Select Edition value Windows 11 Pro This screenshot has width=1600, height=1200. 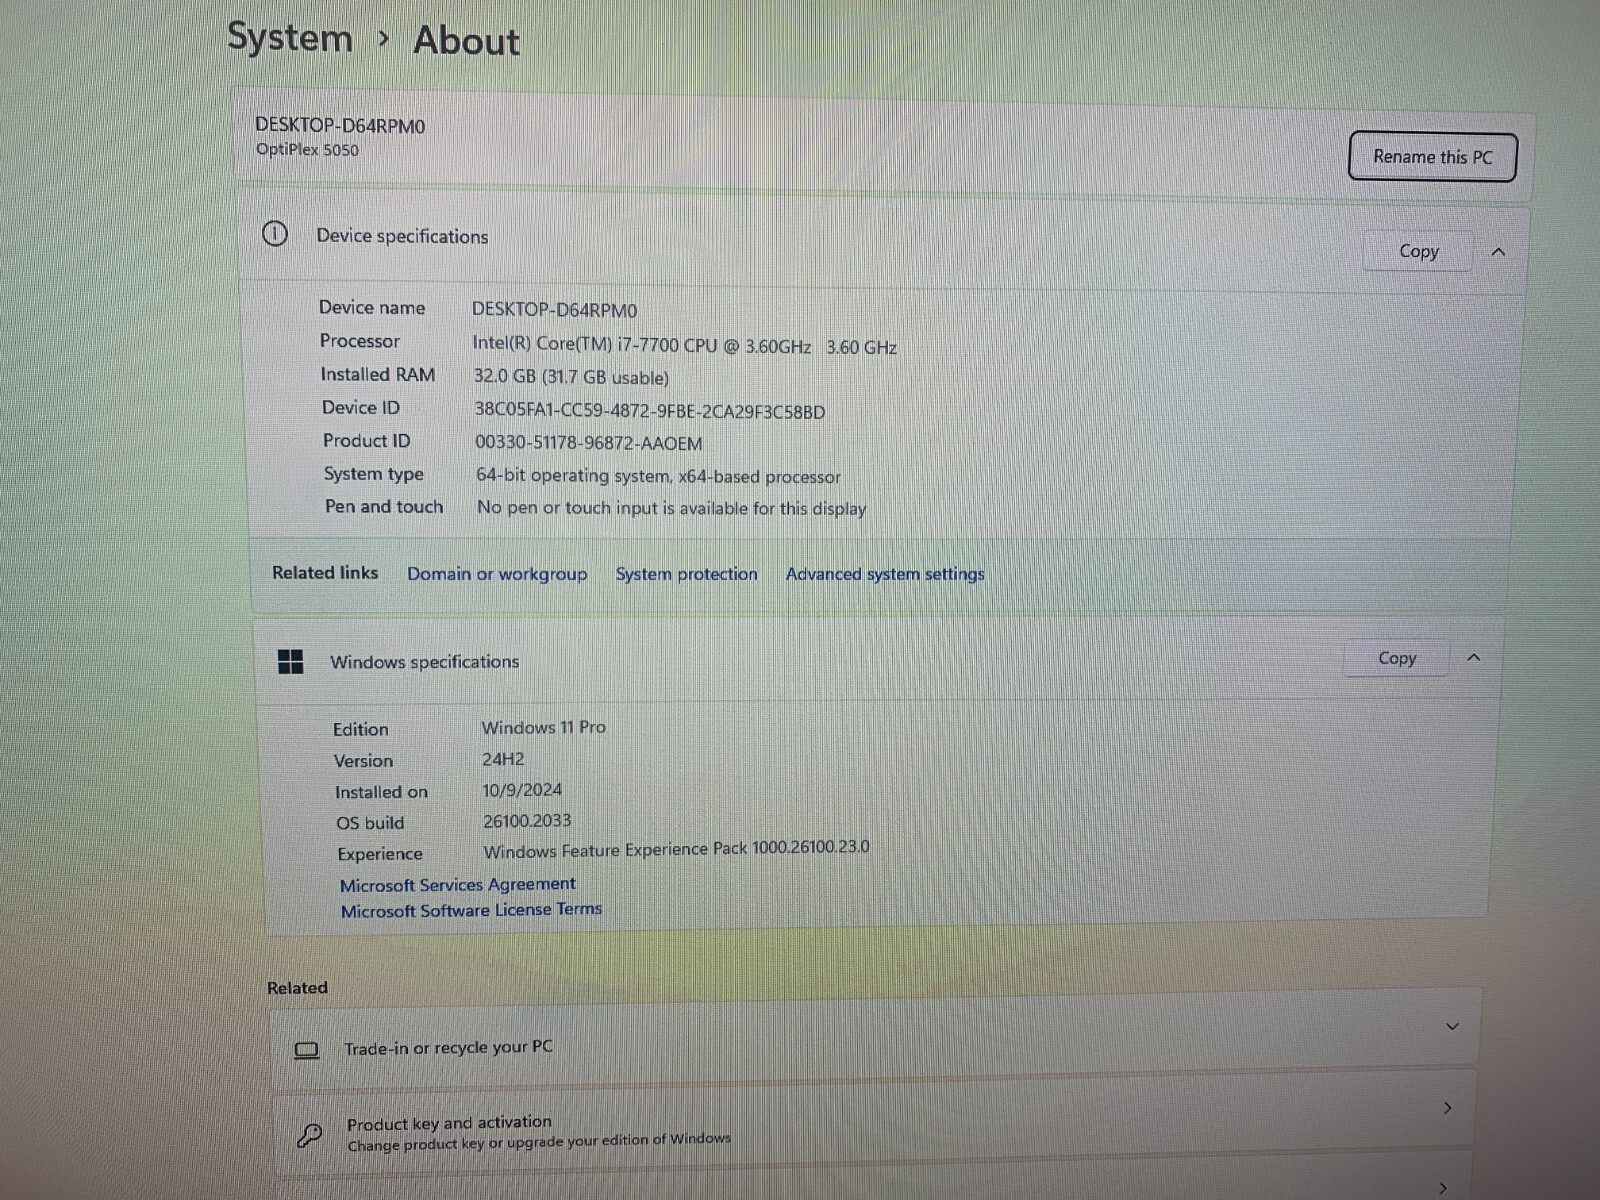tap(543, 727)
